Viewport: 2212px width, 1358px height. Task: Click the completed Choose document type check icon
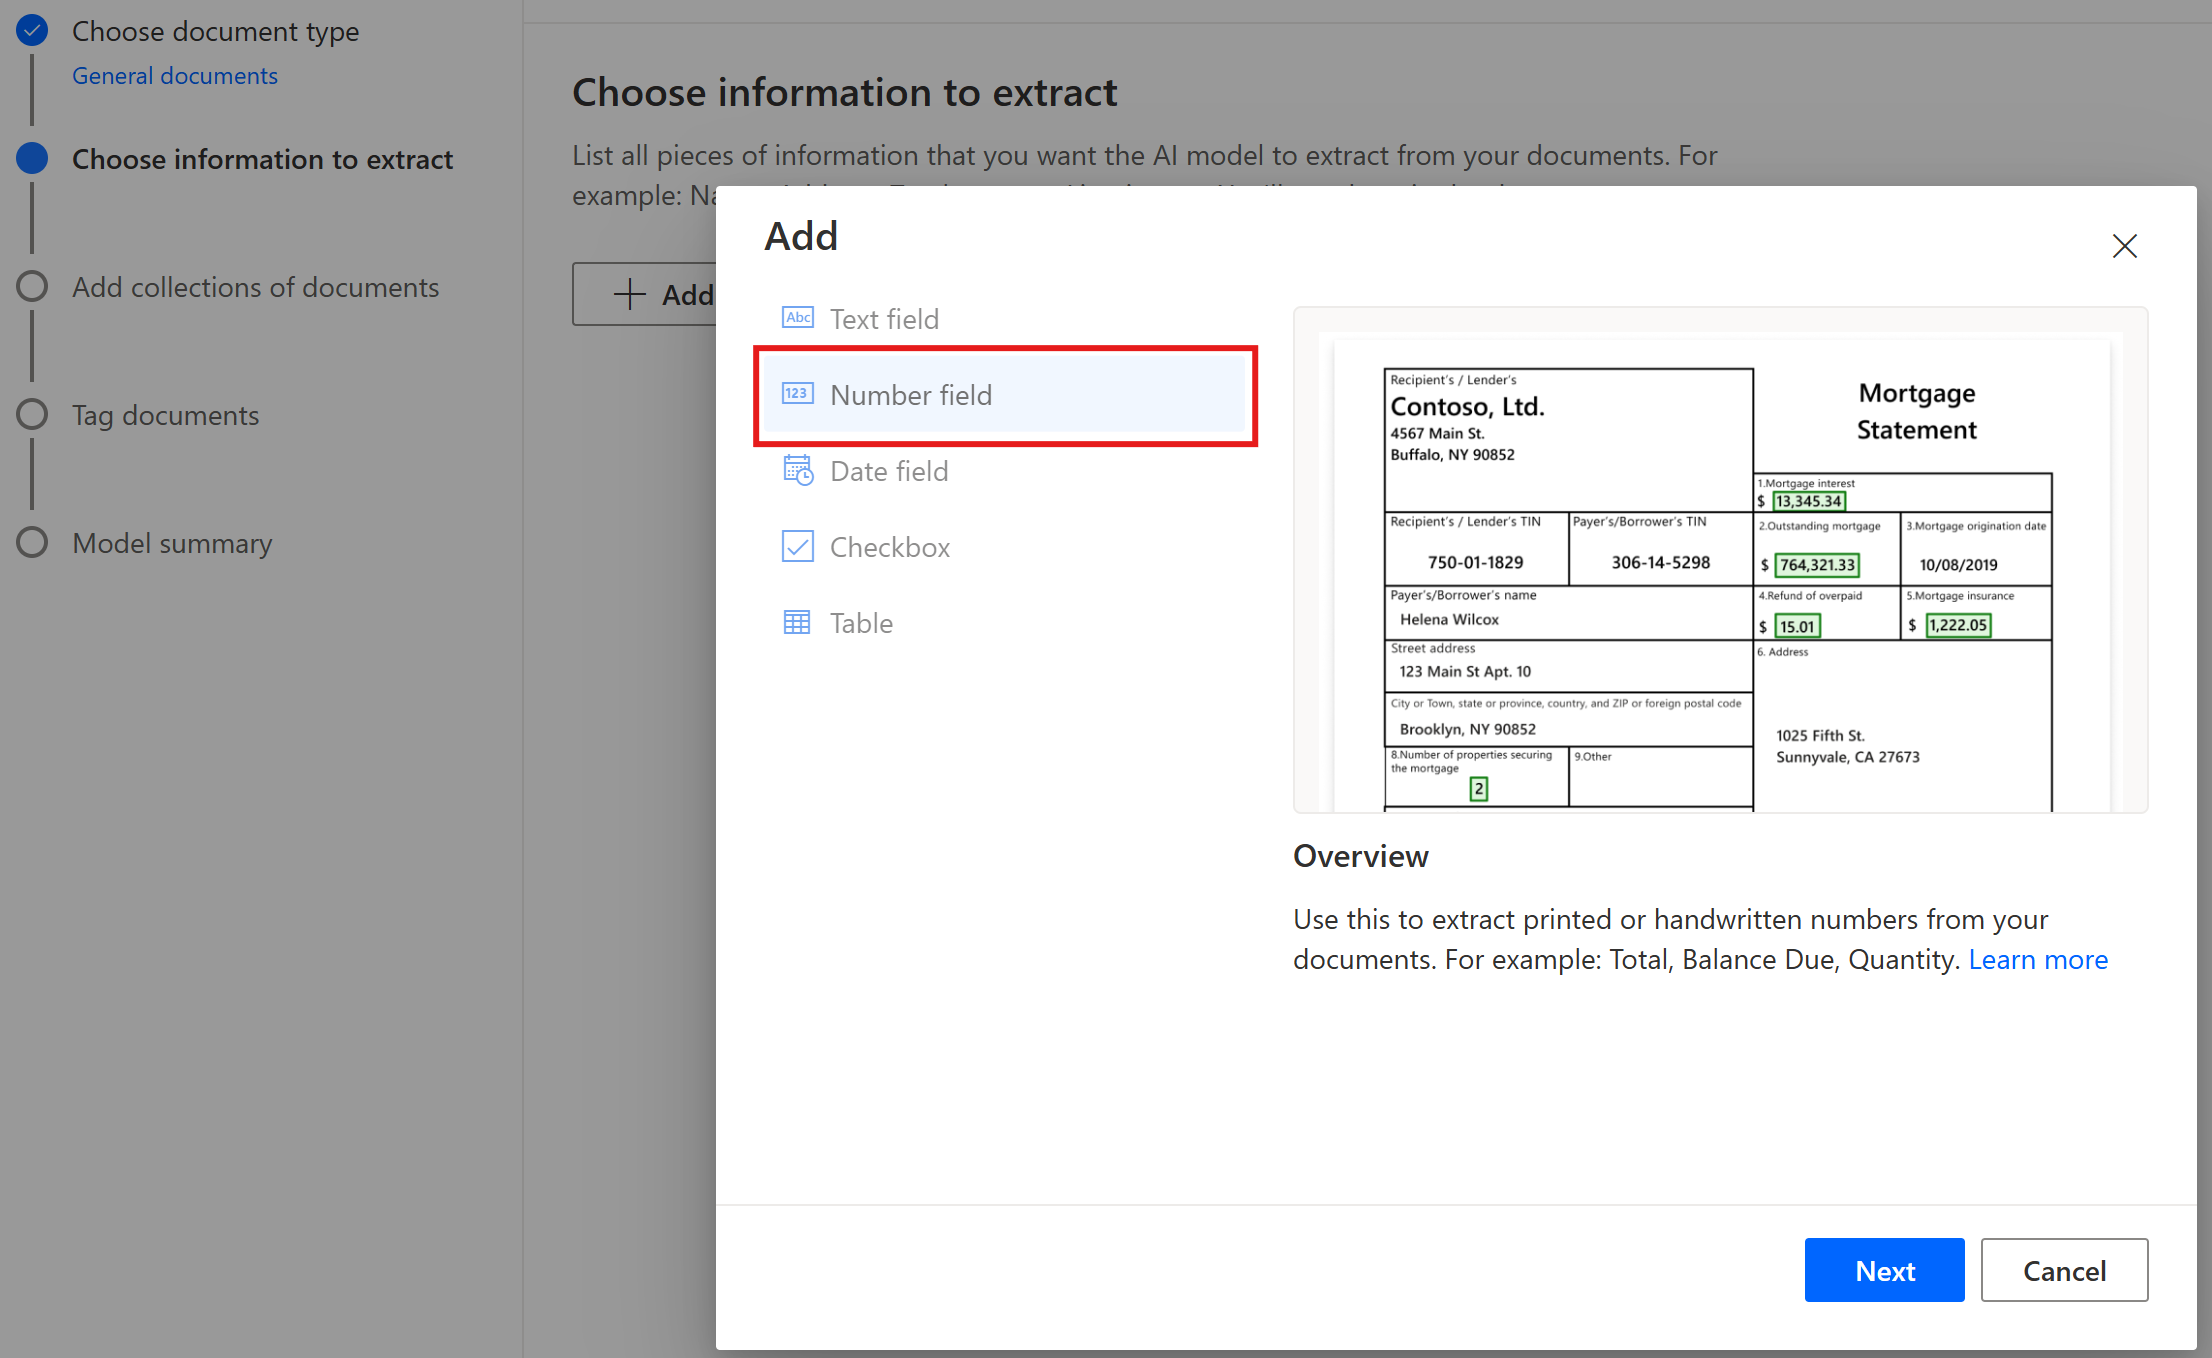(x=32, y=30)
